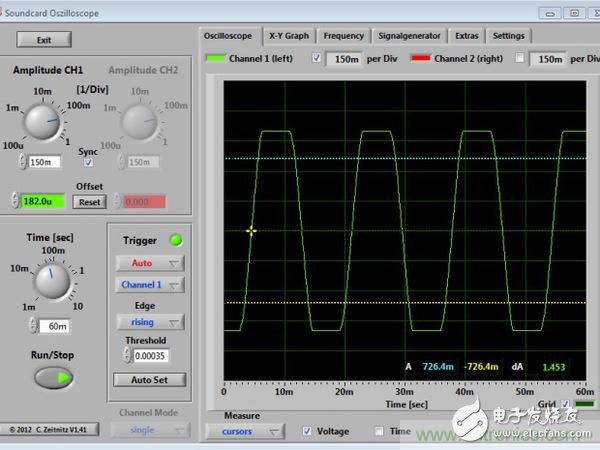Open the Measure cursors dropdown
Viewport: 600px width, 450px height.
(x=243, y=431)
